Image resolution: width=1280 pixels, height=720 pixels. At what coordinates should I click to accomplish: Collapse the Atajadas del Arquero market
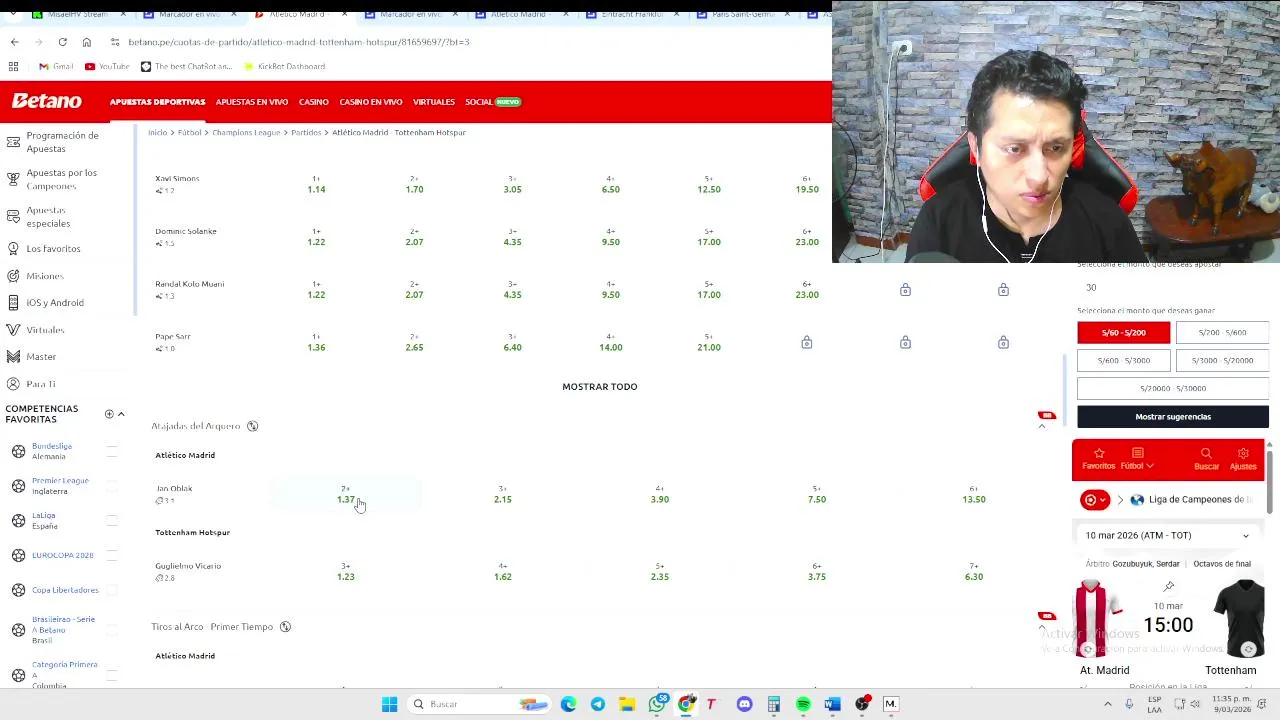tap(1041, 426)
